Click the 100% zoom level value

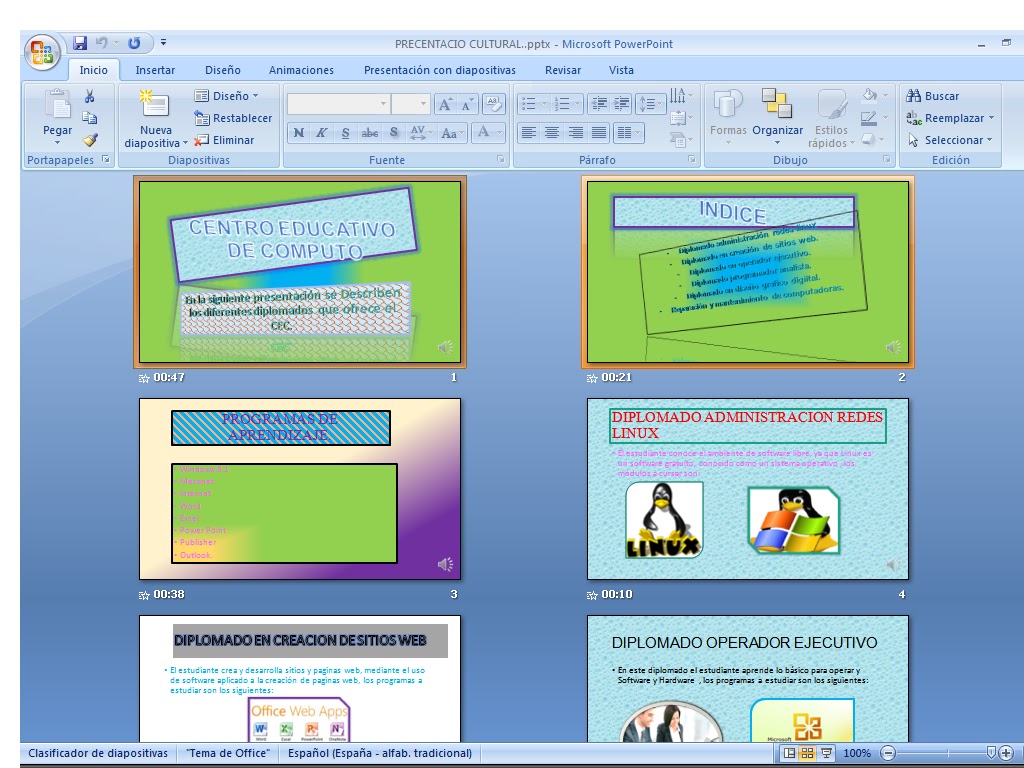point(857,753)
